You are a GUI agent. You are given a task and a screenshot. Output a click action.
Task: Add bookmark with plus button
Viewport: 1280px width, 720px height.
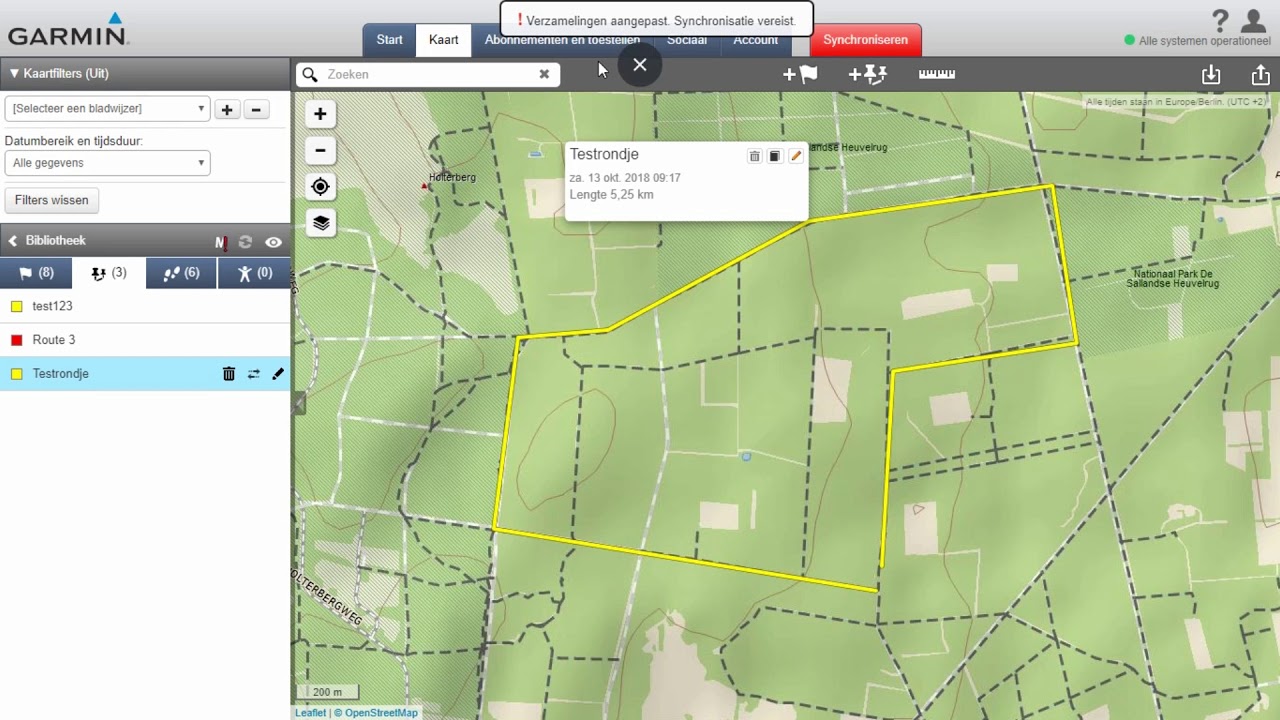[227, 110]
